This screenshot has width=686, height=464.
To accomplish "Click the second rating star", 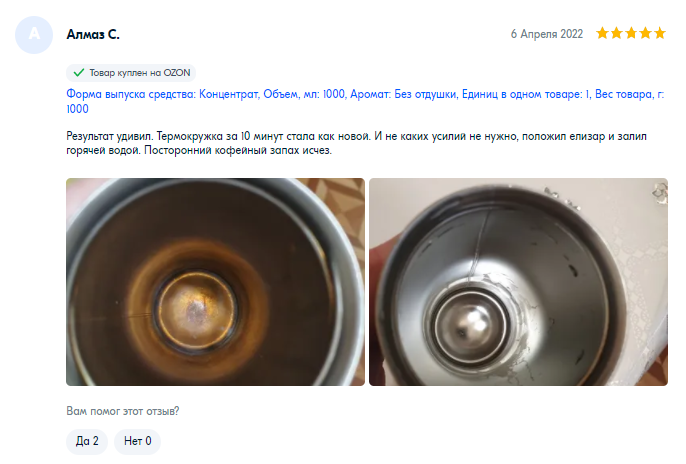I will tap(617, 33).
